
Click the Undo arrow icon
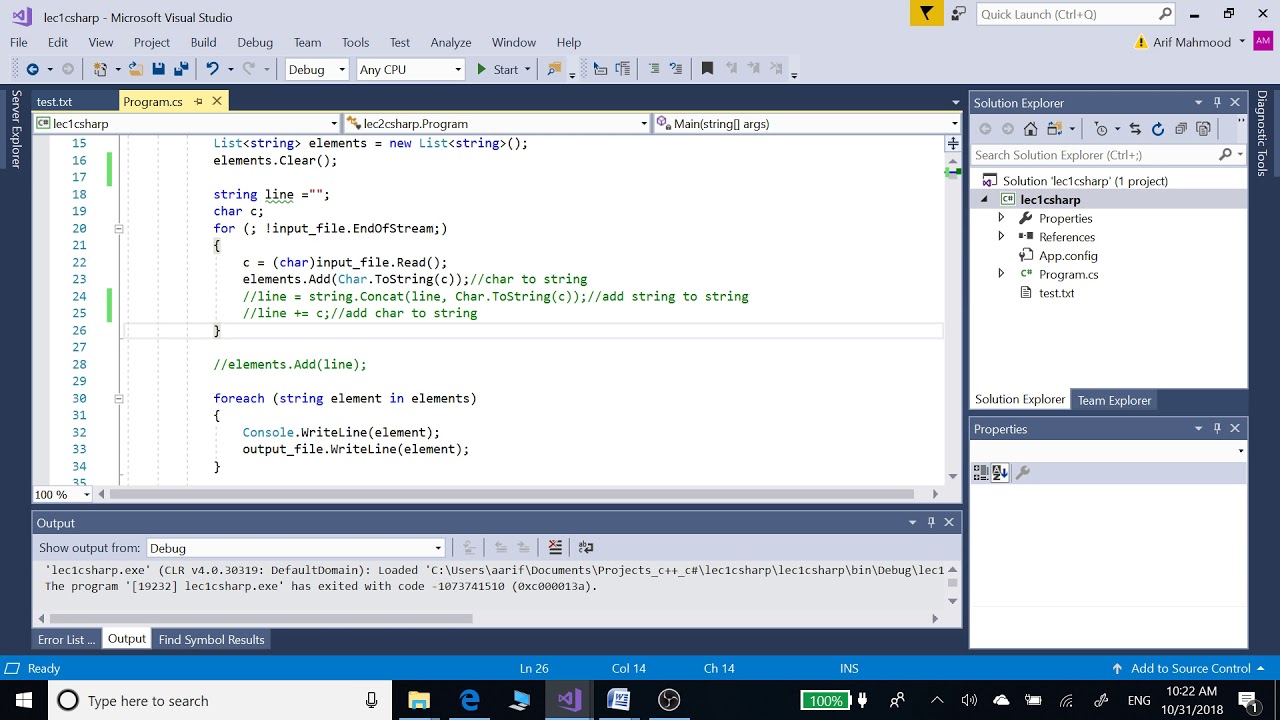212,69
